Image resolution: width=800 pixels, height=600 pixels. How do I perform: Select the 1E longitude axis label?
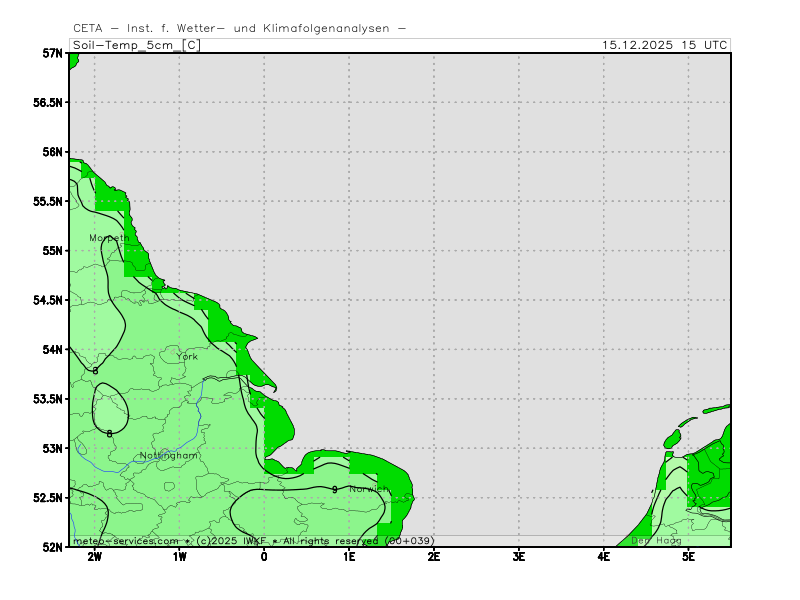click(349, 556)
